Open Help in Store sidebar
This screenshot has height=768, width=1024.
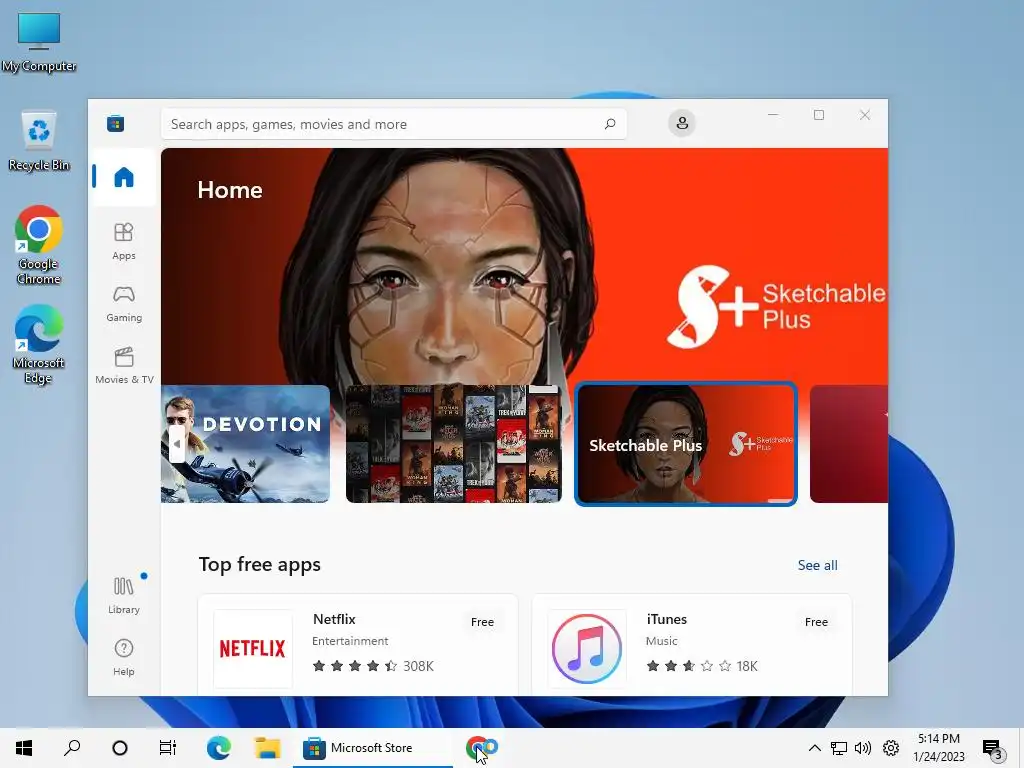123,658
